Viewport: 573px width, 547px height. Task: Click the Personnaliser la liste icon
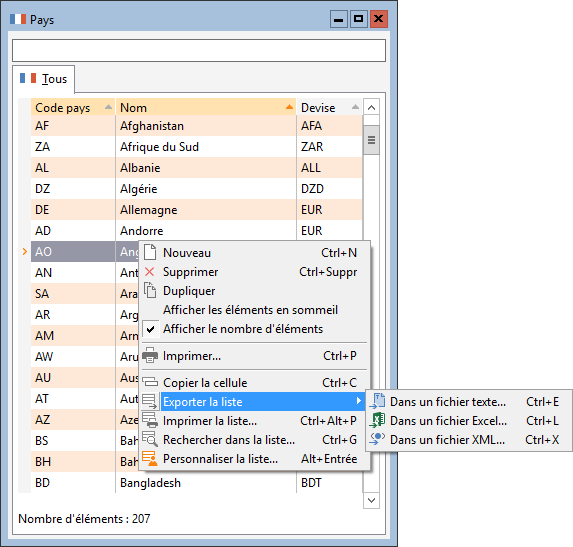click(x=150, y=459)
